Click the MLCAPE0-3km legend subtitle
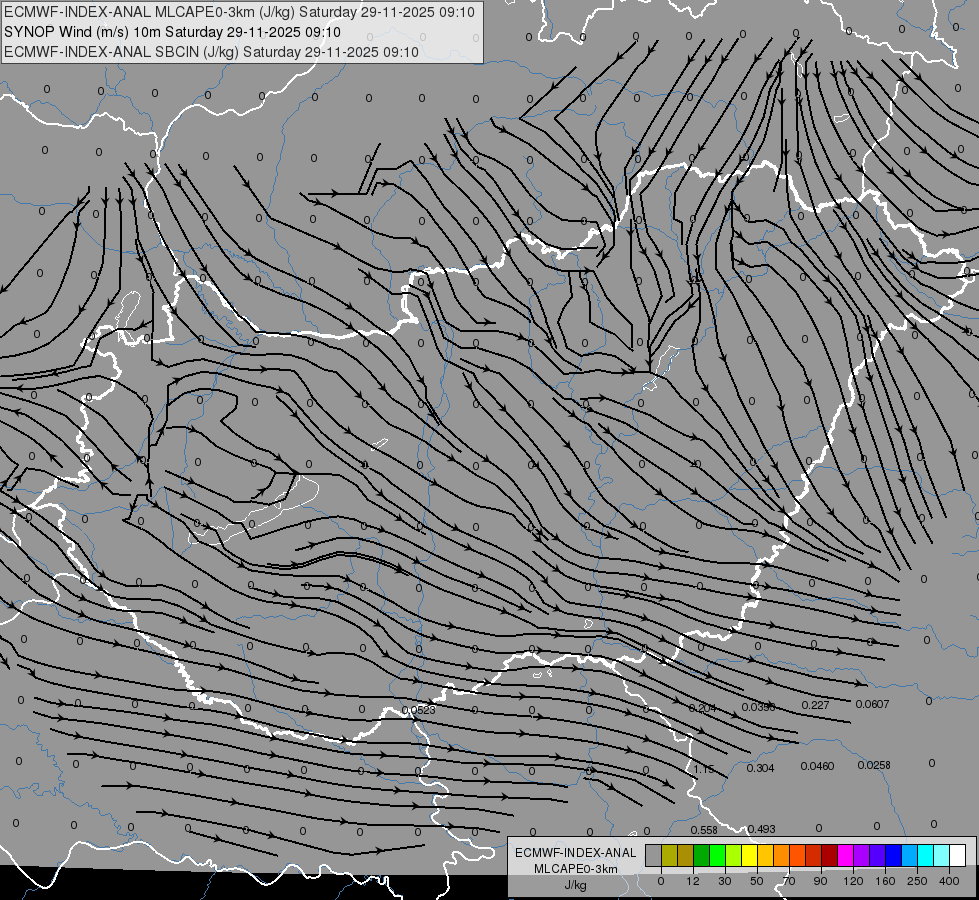Viewport: 979px width, 900px height. tap(576, 869)
